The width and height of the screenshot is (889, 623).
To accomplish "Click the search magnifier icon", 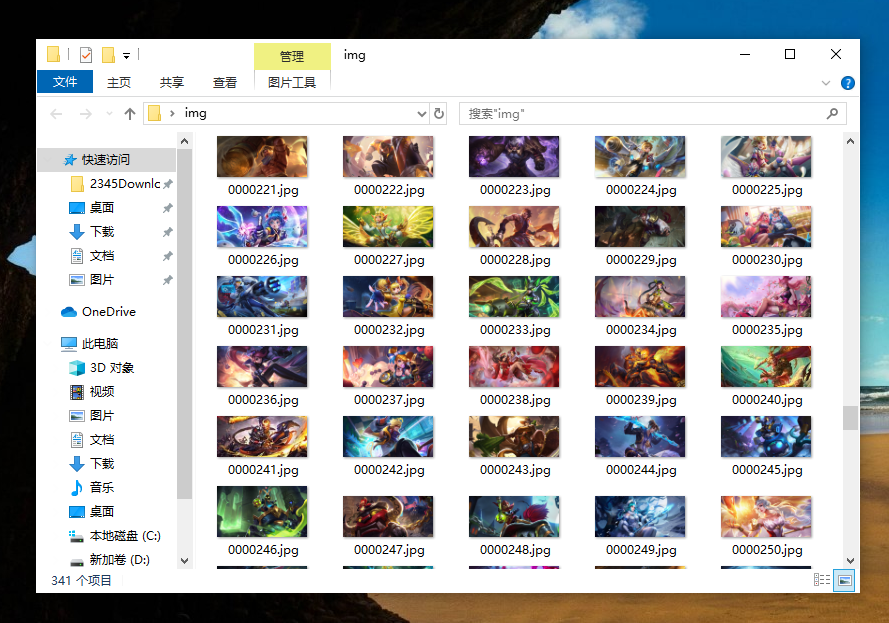I will click(832, 114).
